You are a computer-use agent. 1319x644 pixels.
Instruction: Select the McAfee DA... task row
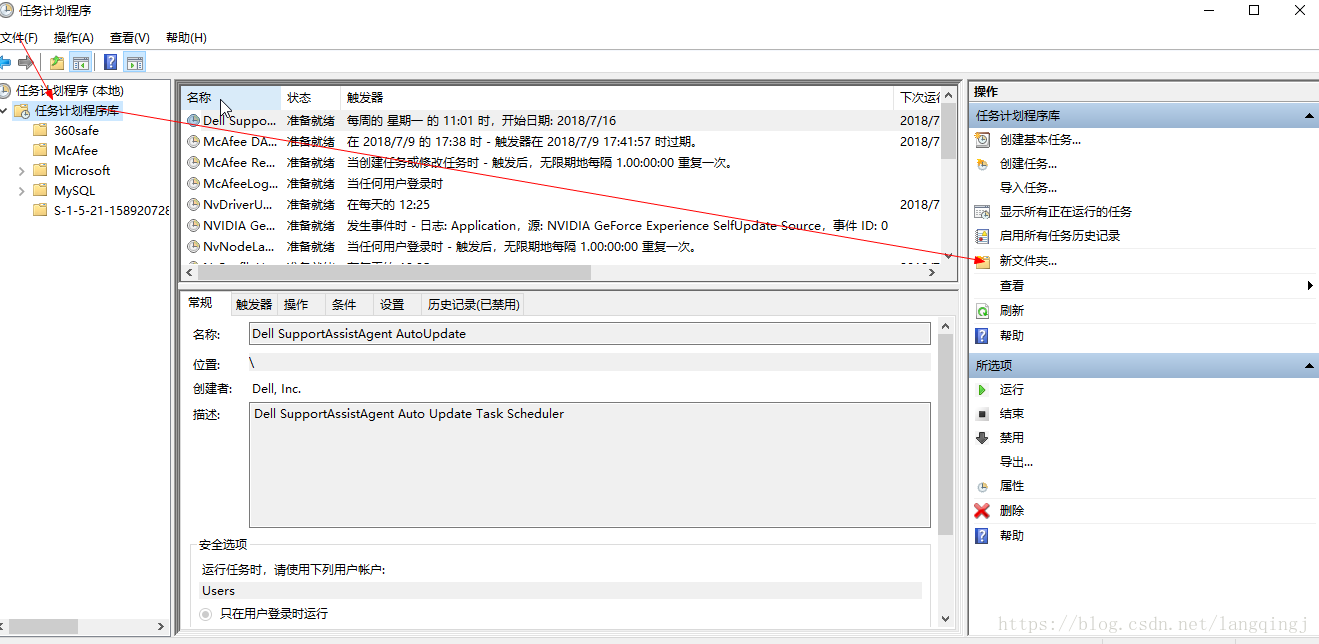click(561, 142)
